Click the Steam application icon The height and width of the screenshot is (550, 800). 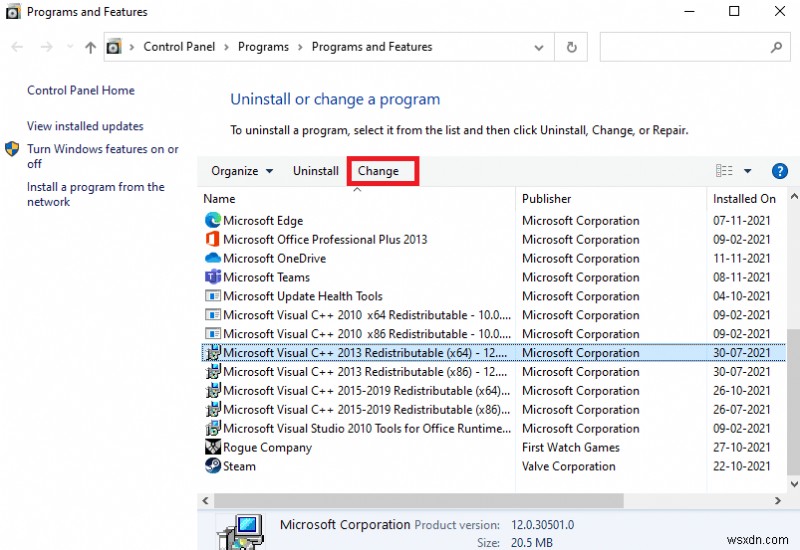tap(213, 466)
